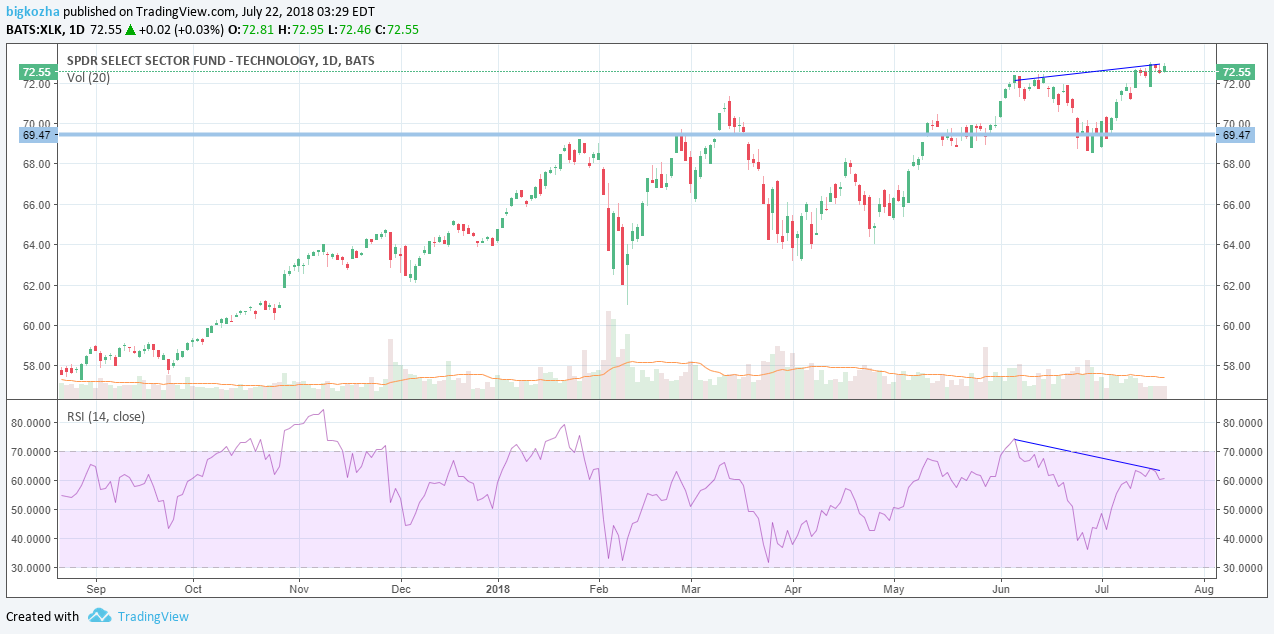Click the Aug label on the time axis
Image resolution: width=1274 pixels, height=634 pixels.
1204,590
